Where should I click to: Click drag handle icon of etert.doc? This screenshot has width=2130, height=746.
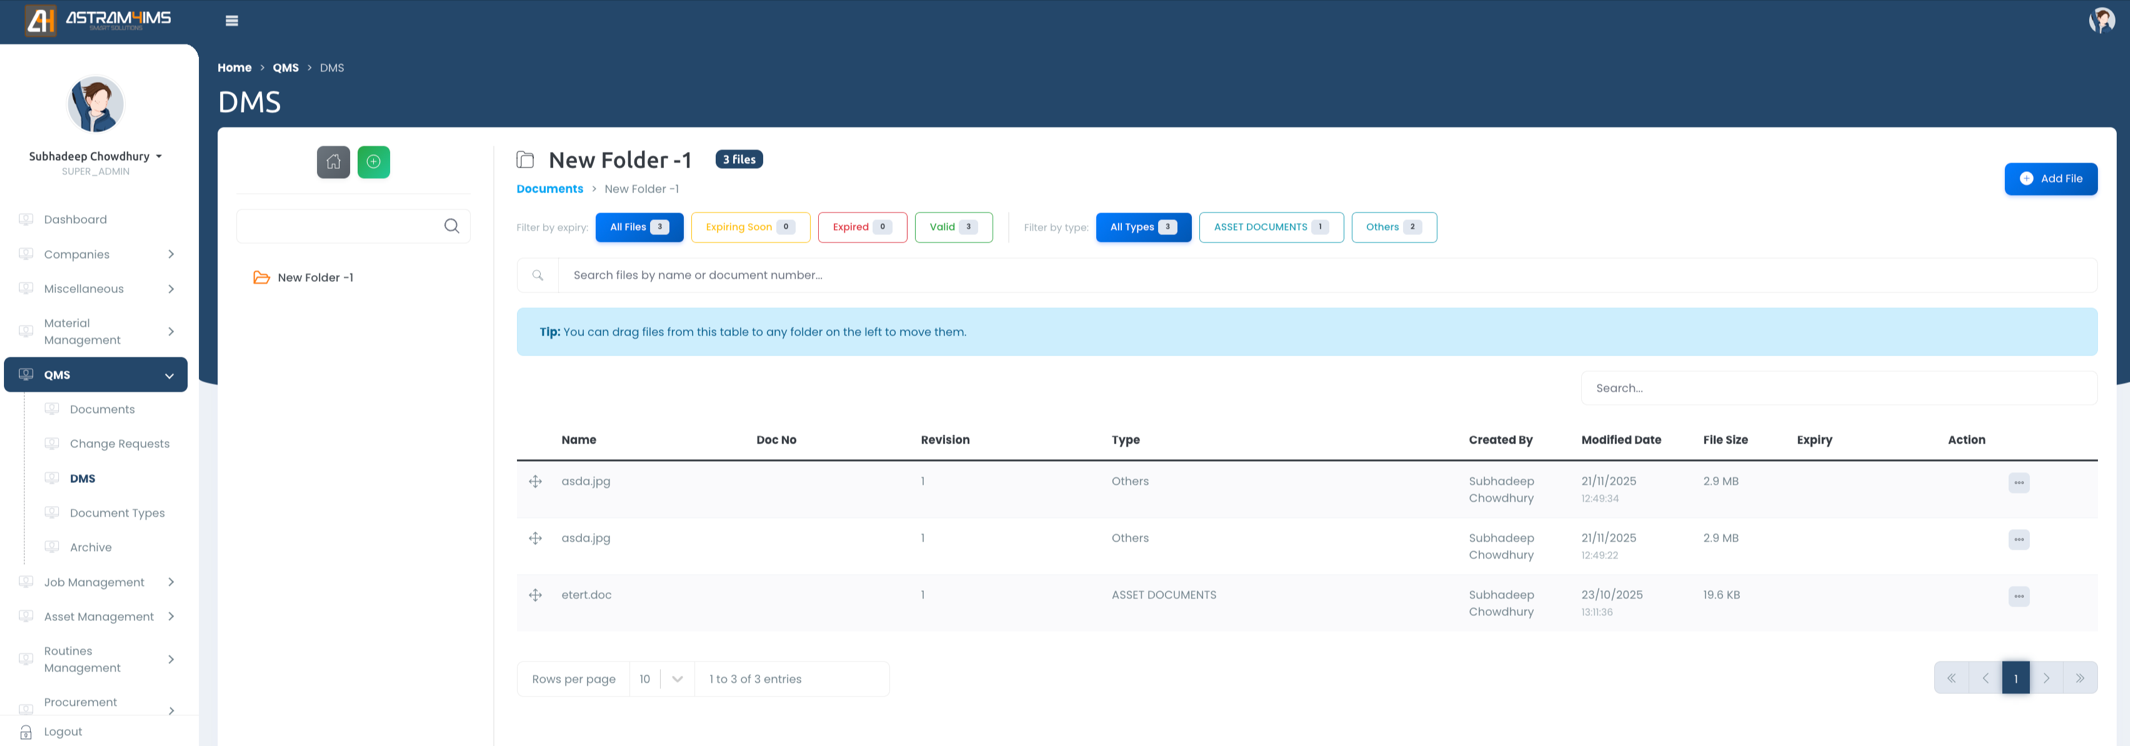(x=536, y=595)
